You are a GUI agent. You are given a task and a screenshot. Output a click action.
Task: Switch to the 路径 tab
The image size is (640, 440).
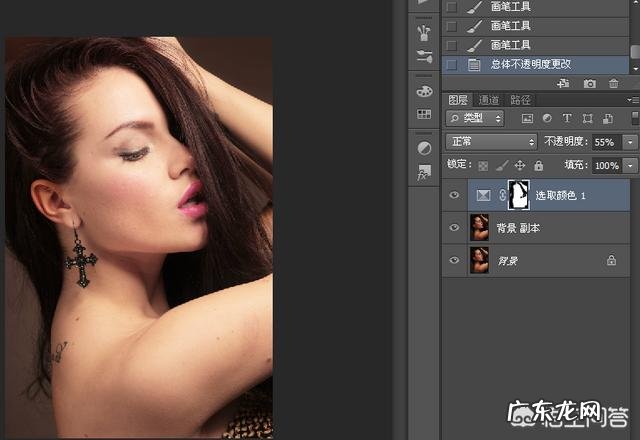[520, 100]
